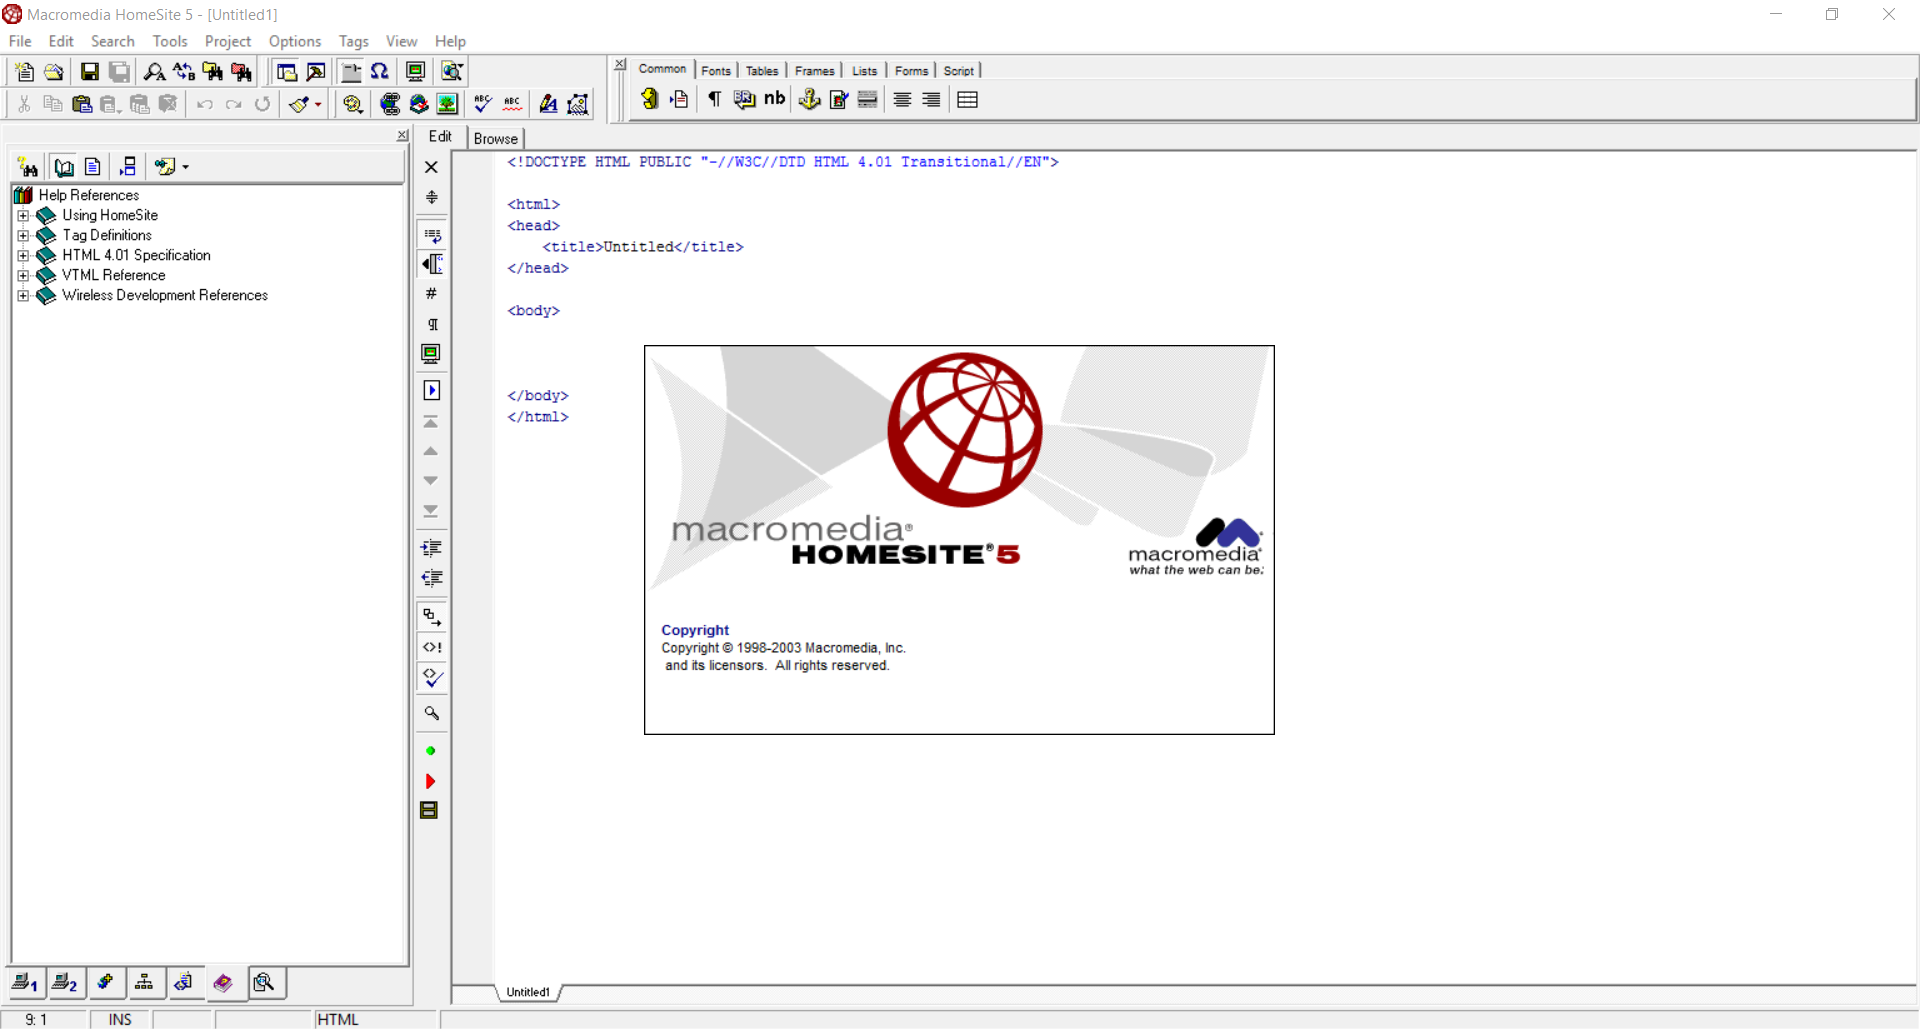Click the Help References books icon
This screenshot has height=1029, width=1920.
pos(23,195)
